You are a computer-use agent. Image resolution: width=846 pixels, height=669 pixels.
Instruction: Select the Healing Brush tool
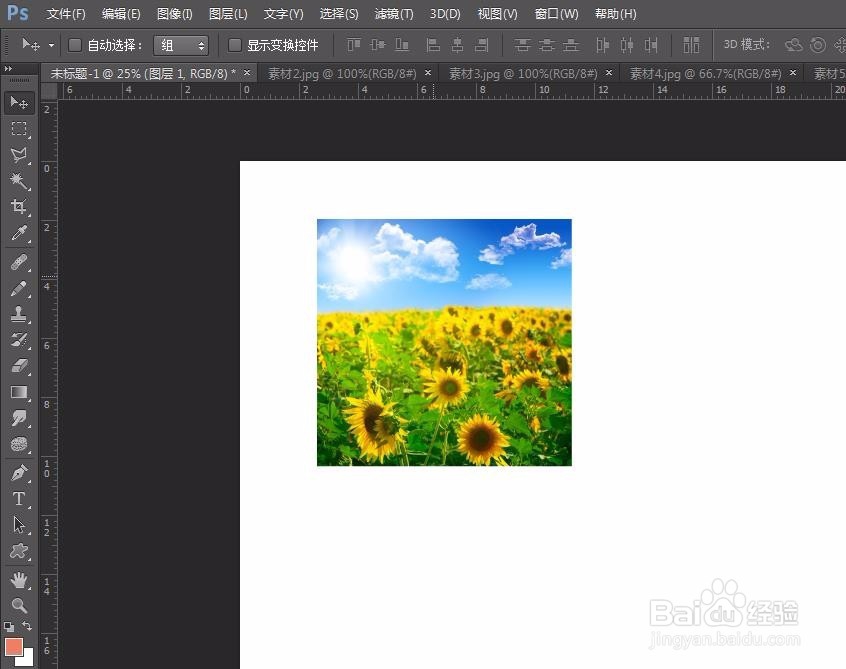point(19,262)
